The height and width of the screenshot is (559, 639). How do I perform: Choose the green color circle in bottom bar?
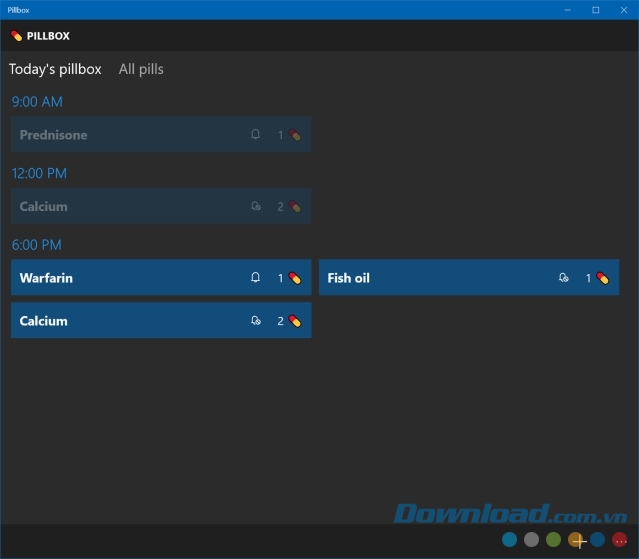553,540
